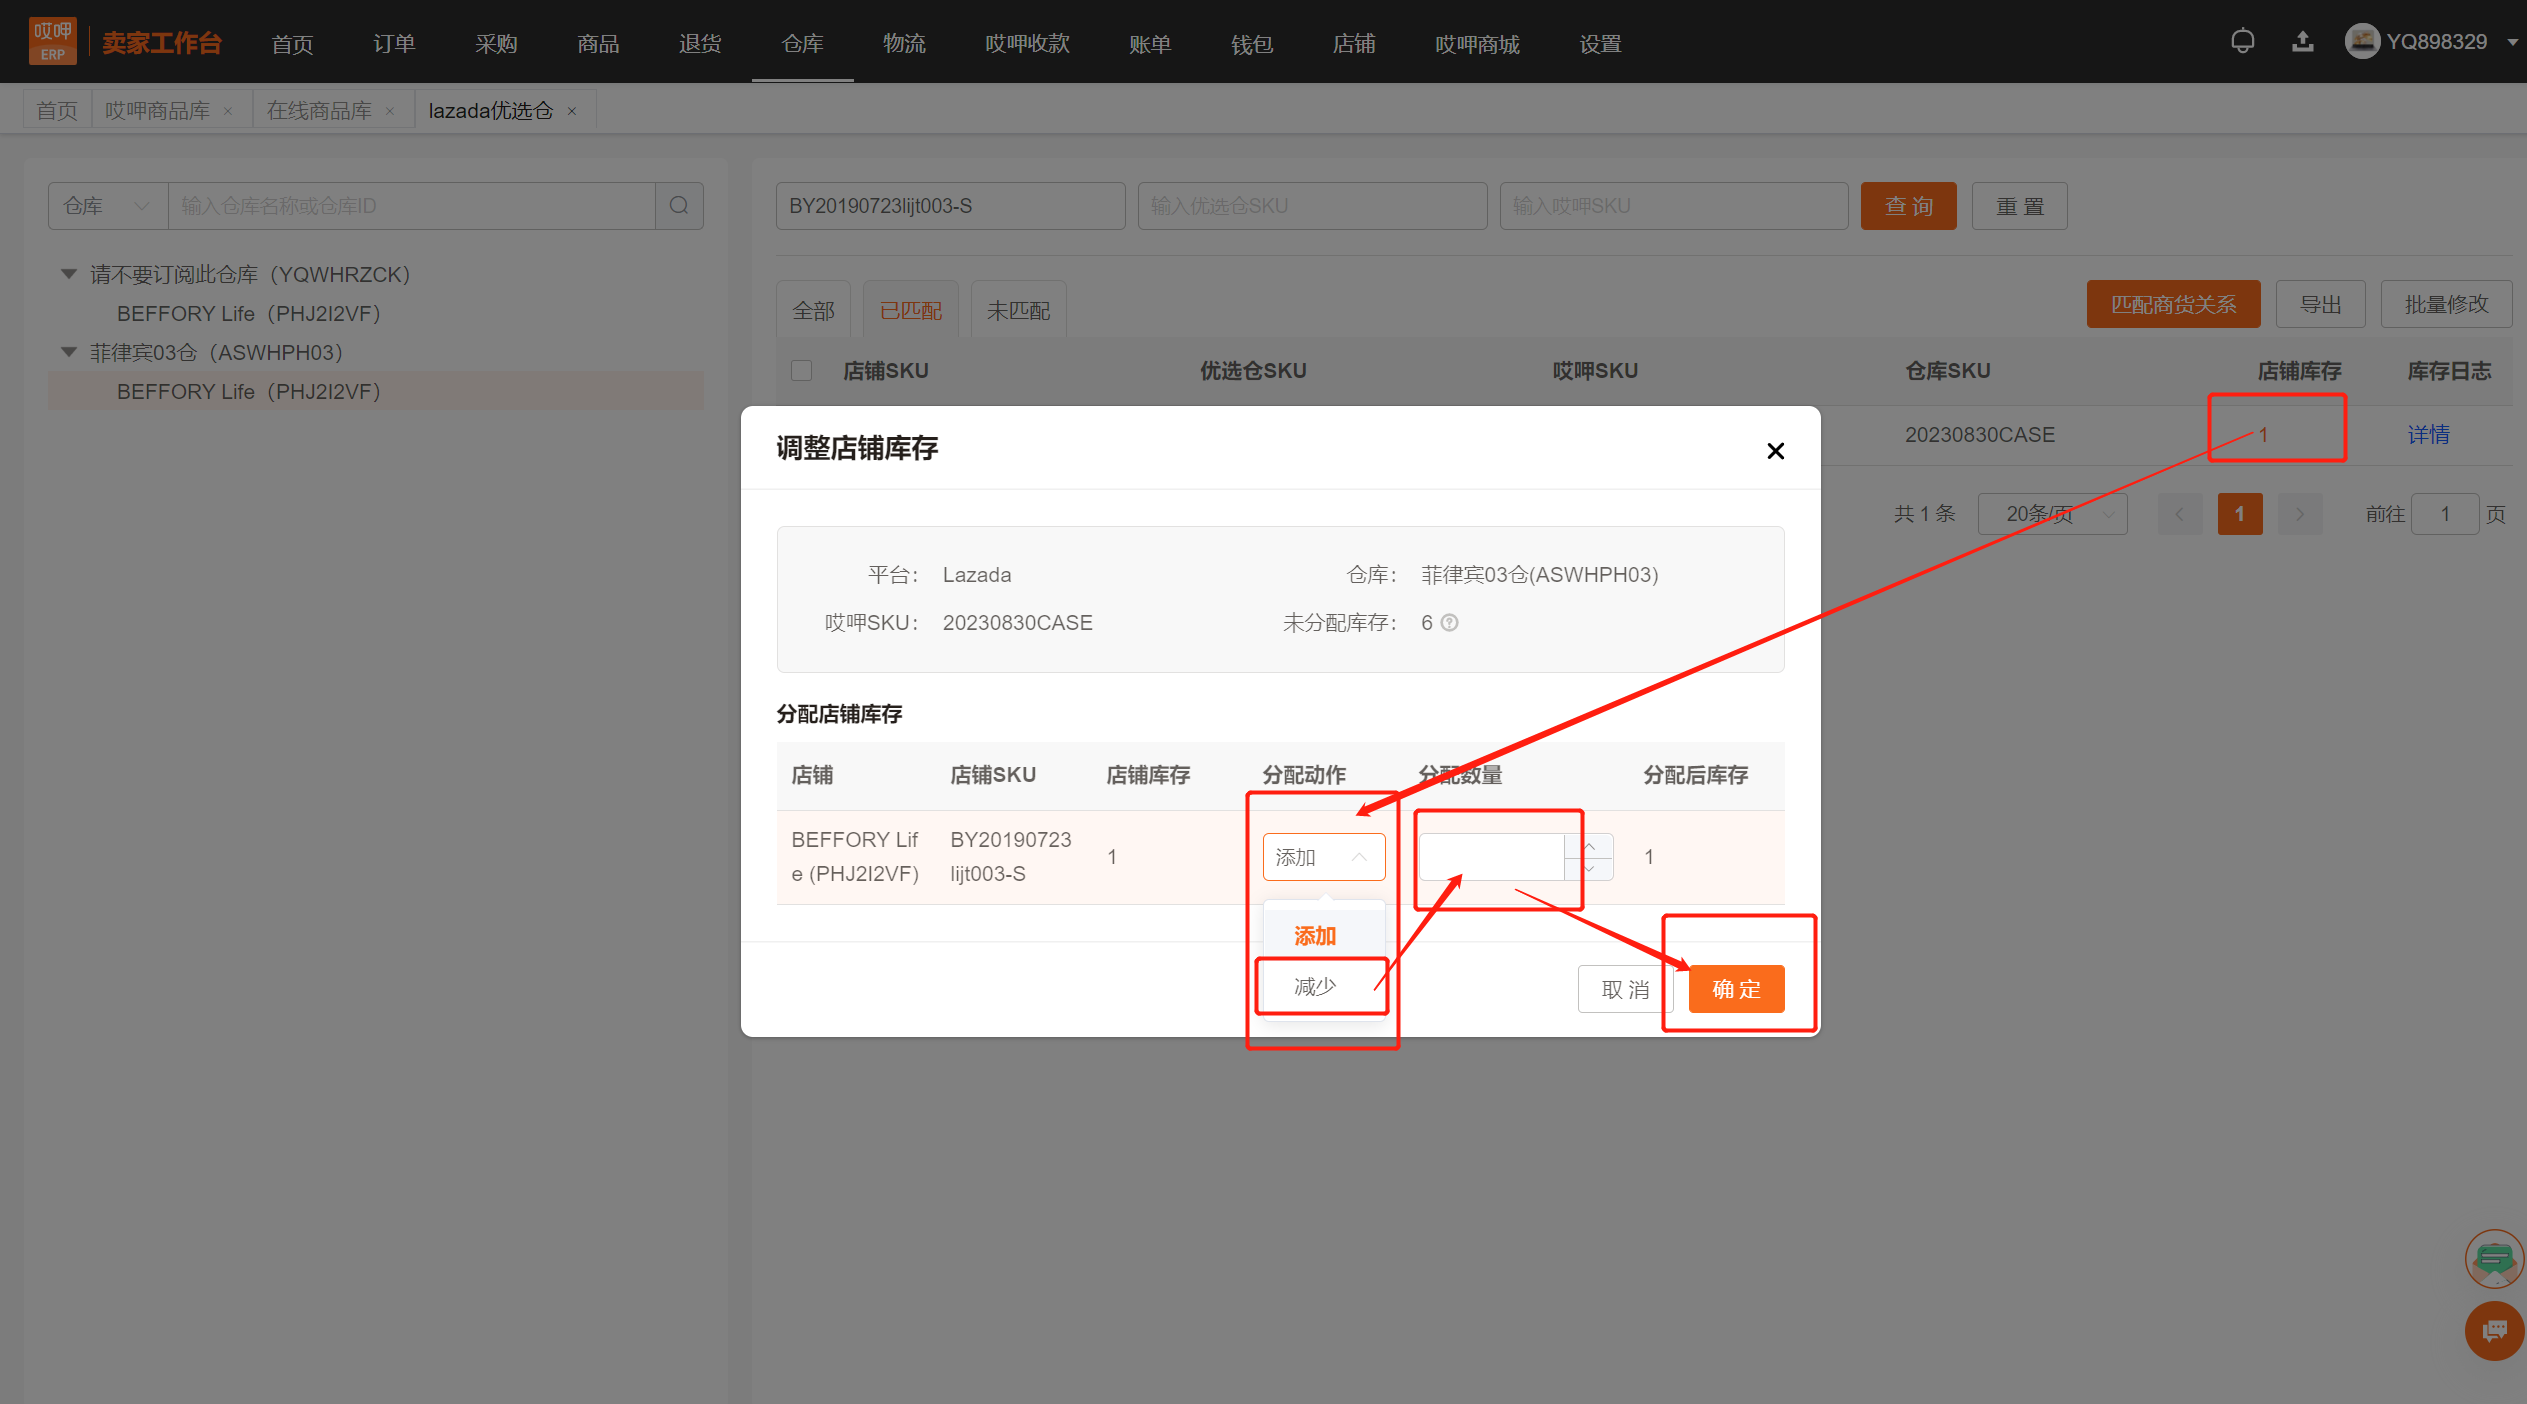2527x1404 pixels.
Task: Tick the select-all checkbox beside 店铺SKU
Action: pos(801,371)
